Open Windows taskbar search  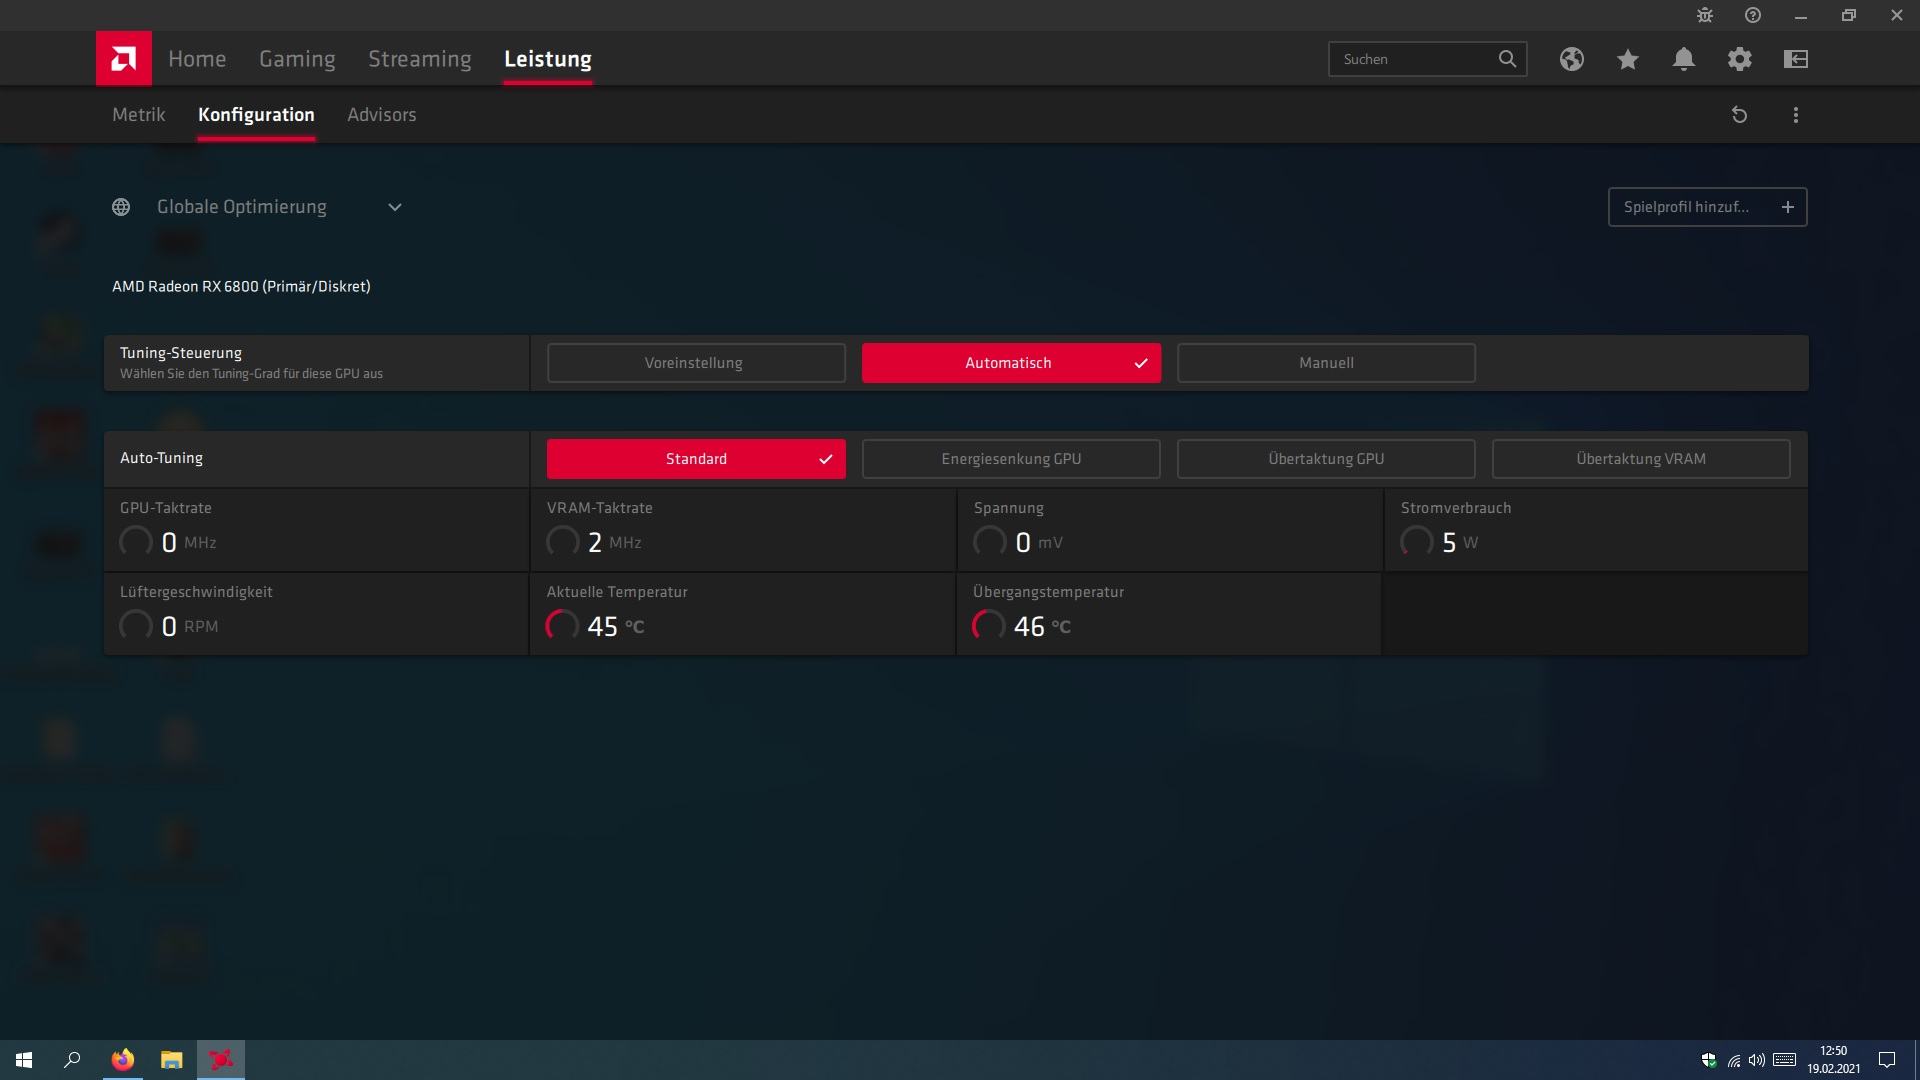pos(72,1060)
